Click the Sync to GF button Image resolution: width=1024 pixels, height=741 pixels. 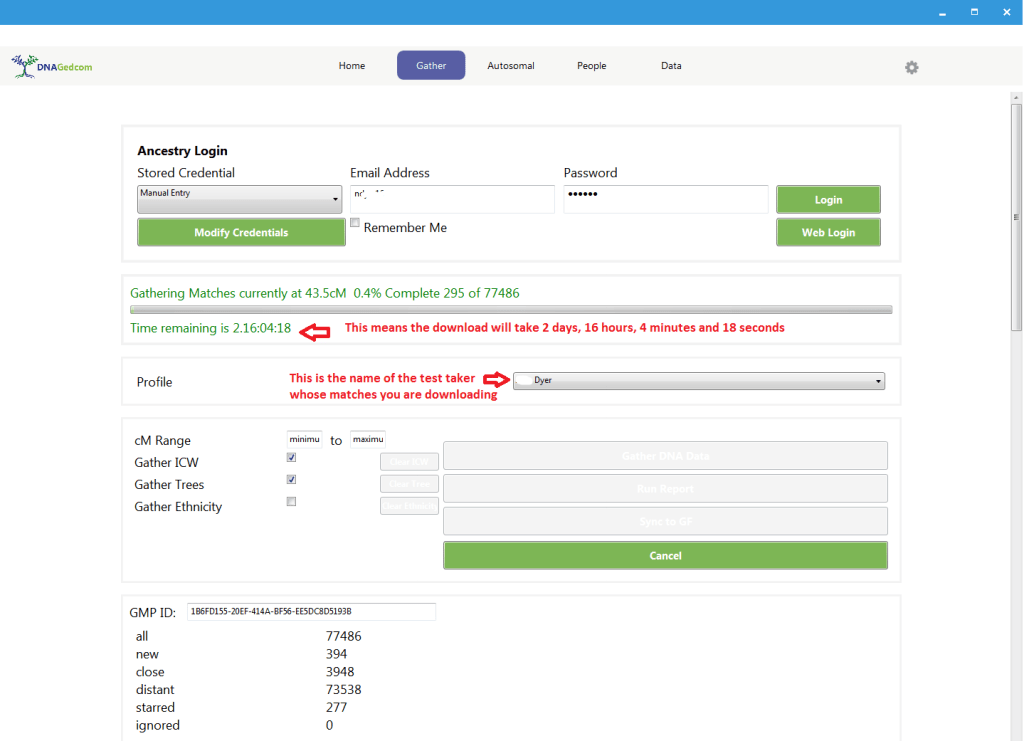tap(665, 521)
